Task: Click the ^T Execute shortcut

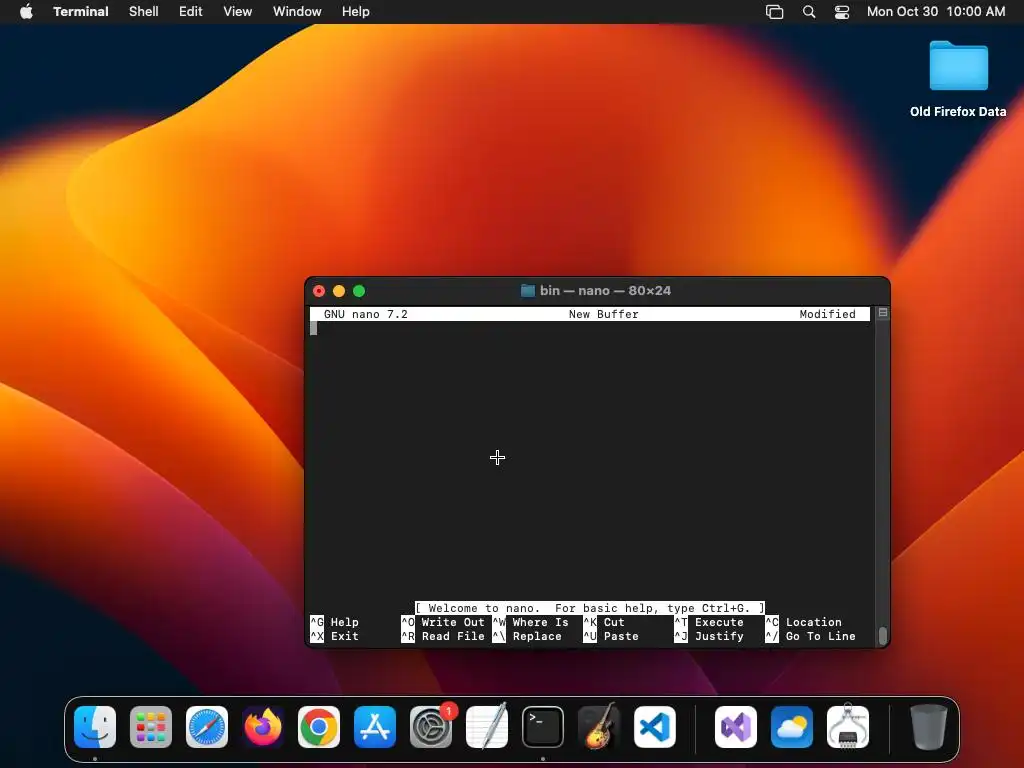Action: click(709, 622)
